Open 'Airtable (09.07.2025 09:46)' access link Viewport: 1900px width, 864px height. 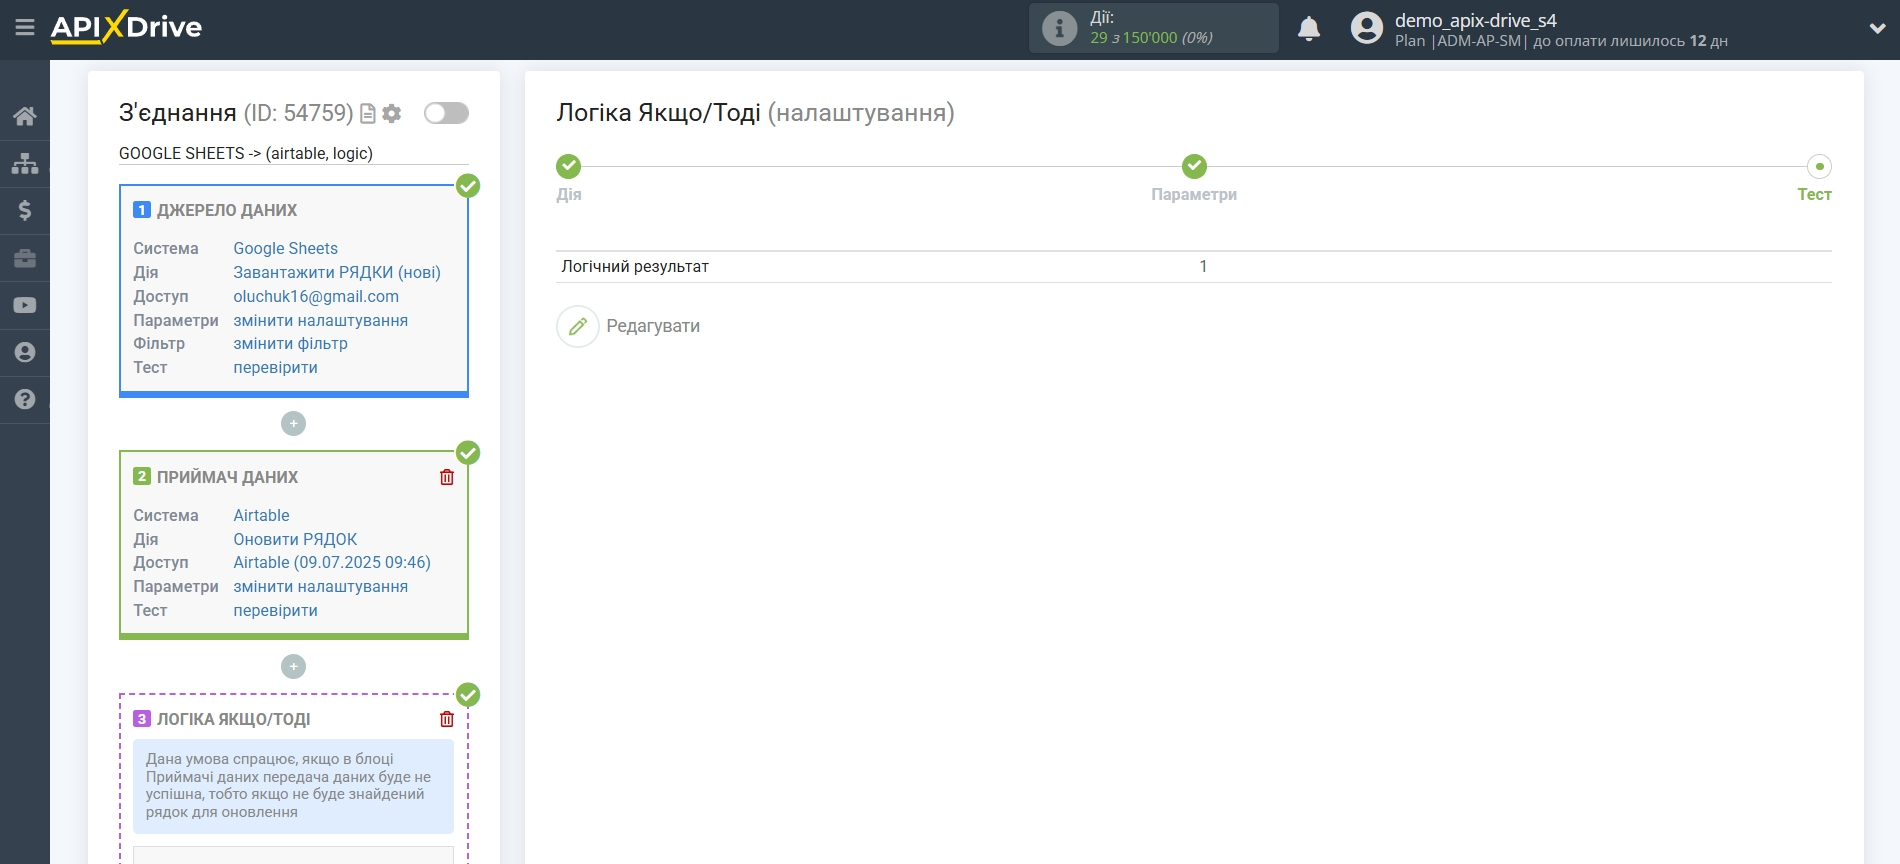click(332, 562)
